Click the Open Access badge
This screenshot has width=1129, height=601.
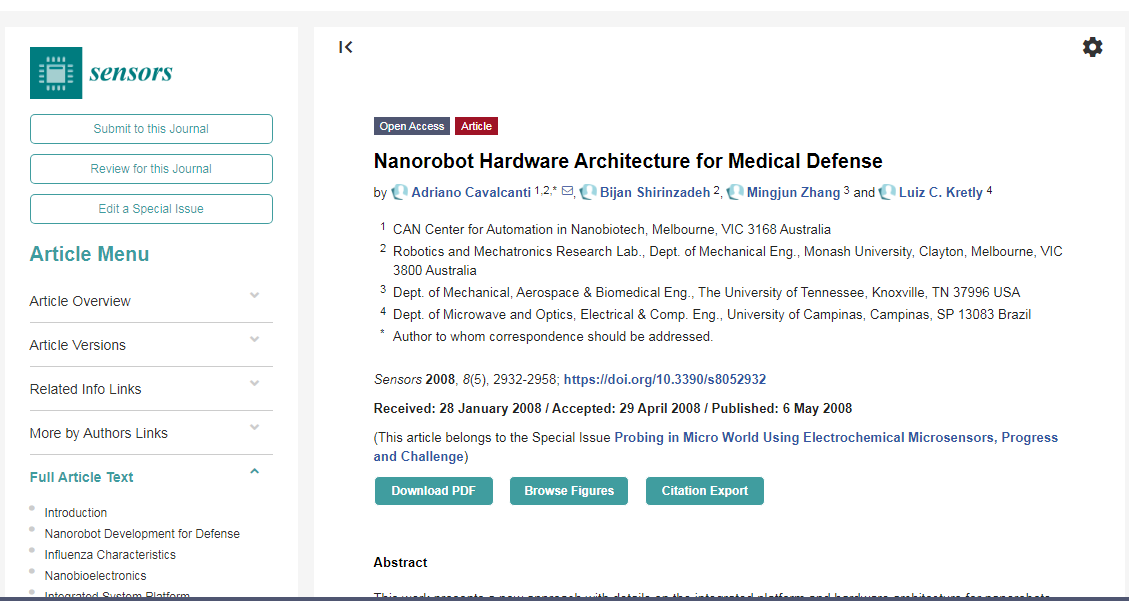pyautogui.click(x=412, y=126)
